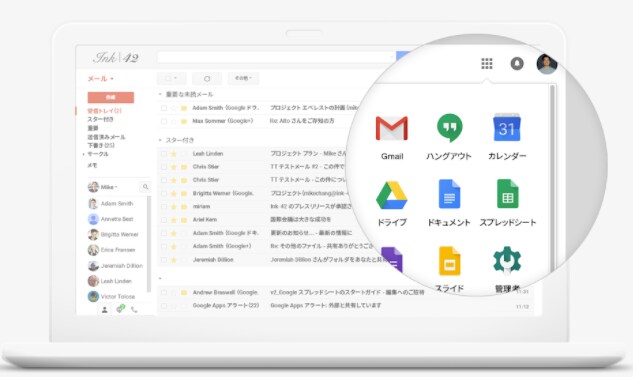Click the refresh mail icon button
This screenshot has height=377, width=633.
(207, 78)
